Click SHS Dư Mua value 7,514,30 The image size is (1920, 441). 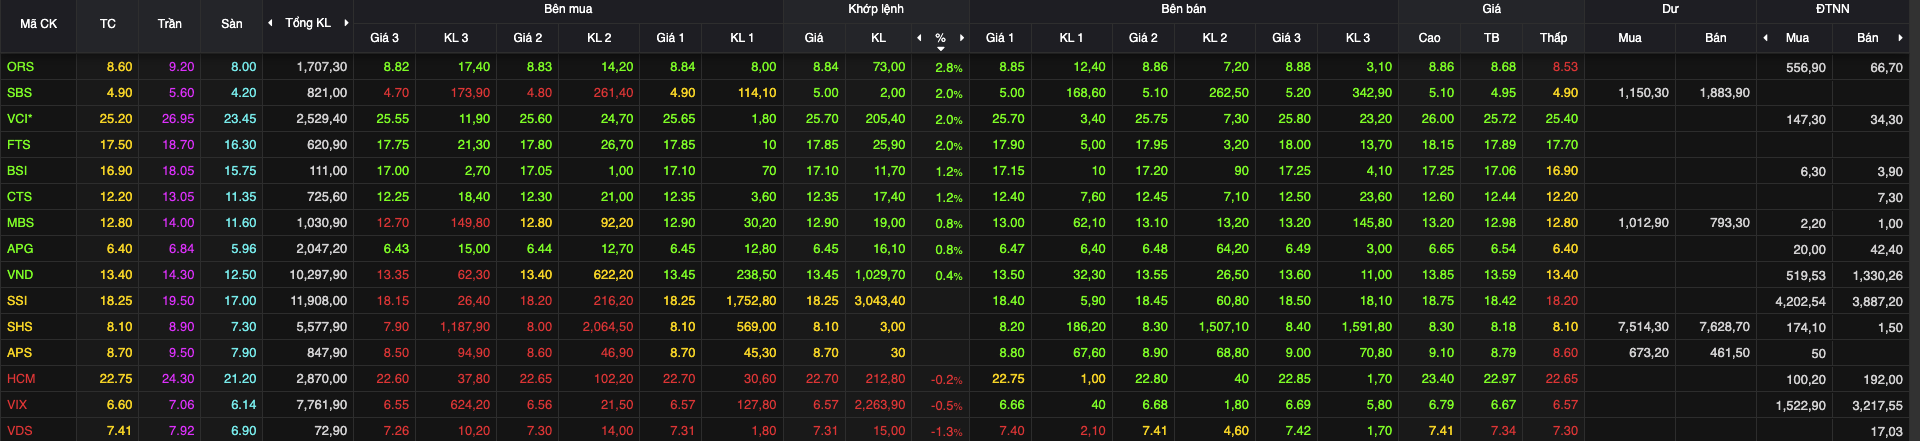pos(1643,327)
